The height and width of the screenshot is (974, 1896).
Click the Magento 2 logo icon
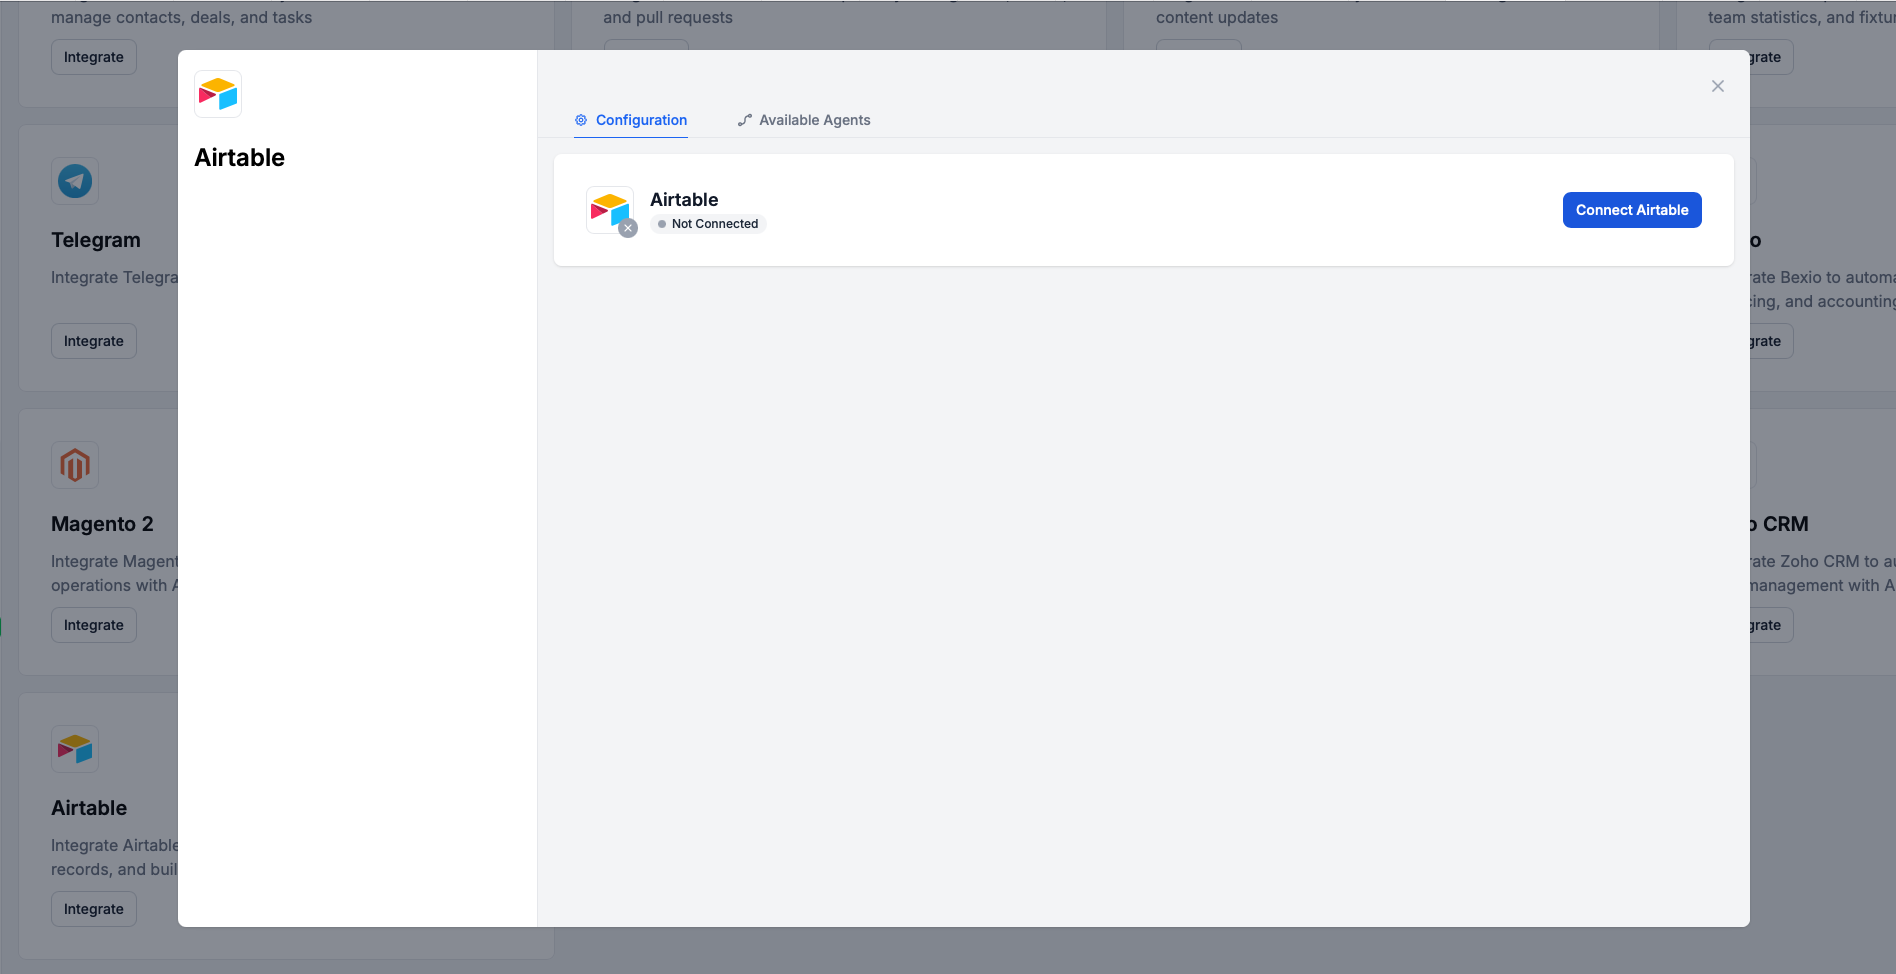click(74, 464)
